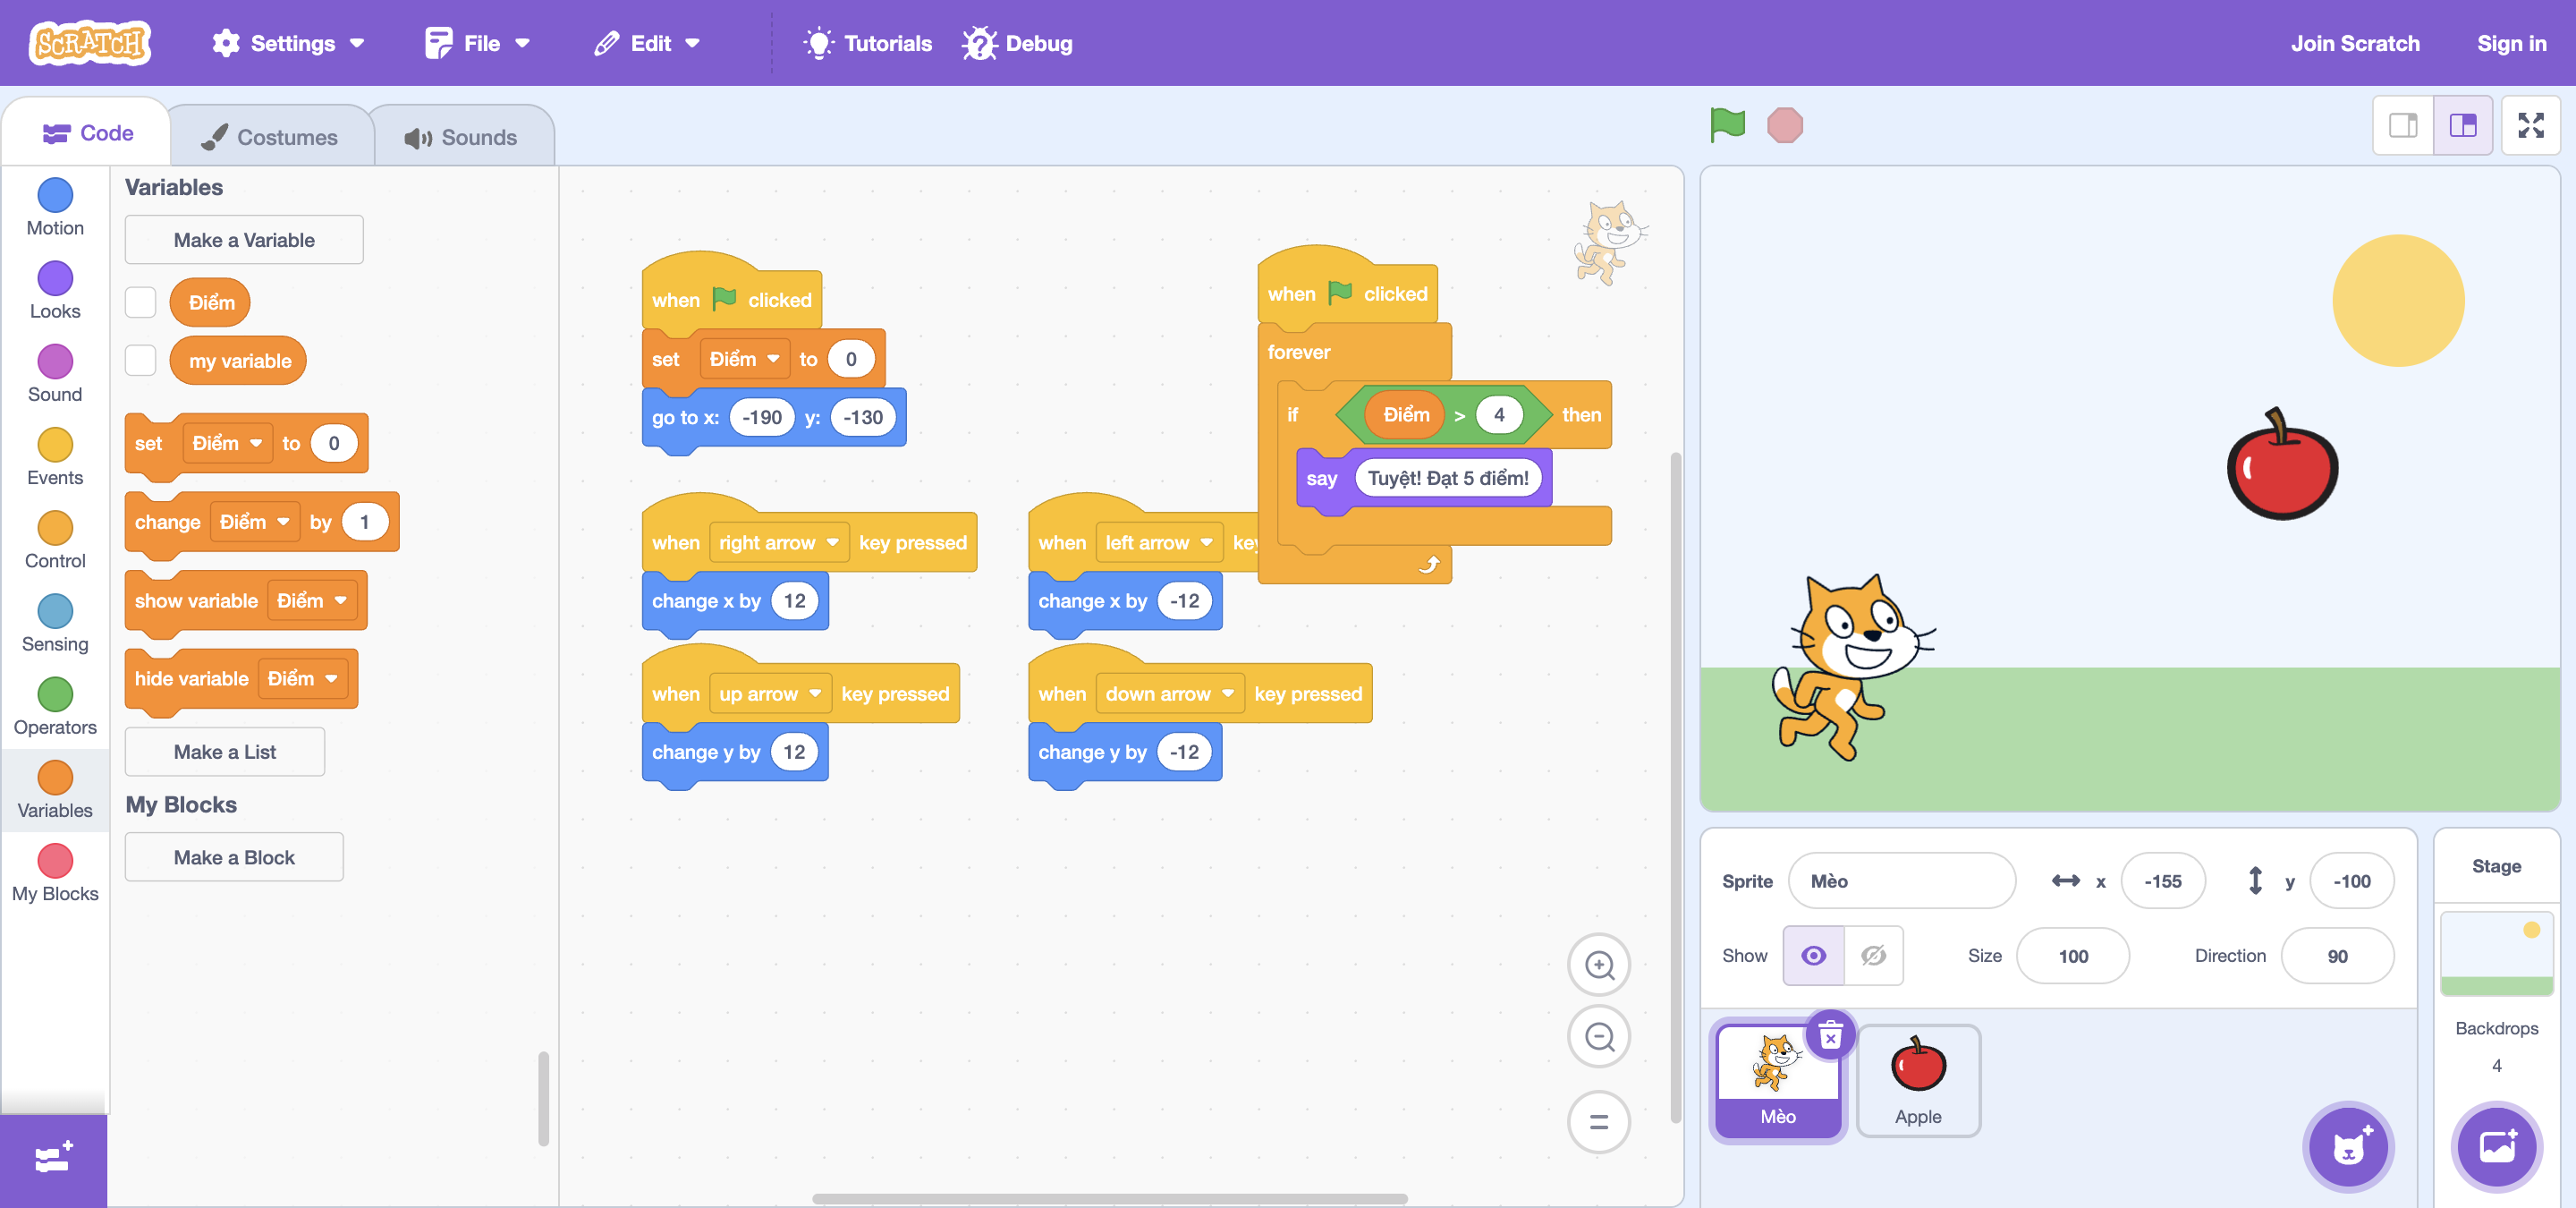Hide sprite with crossed-eye icon
2576x1208 pixels.
pos(1873,955)
